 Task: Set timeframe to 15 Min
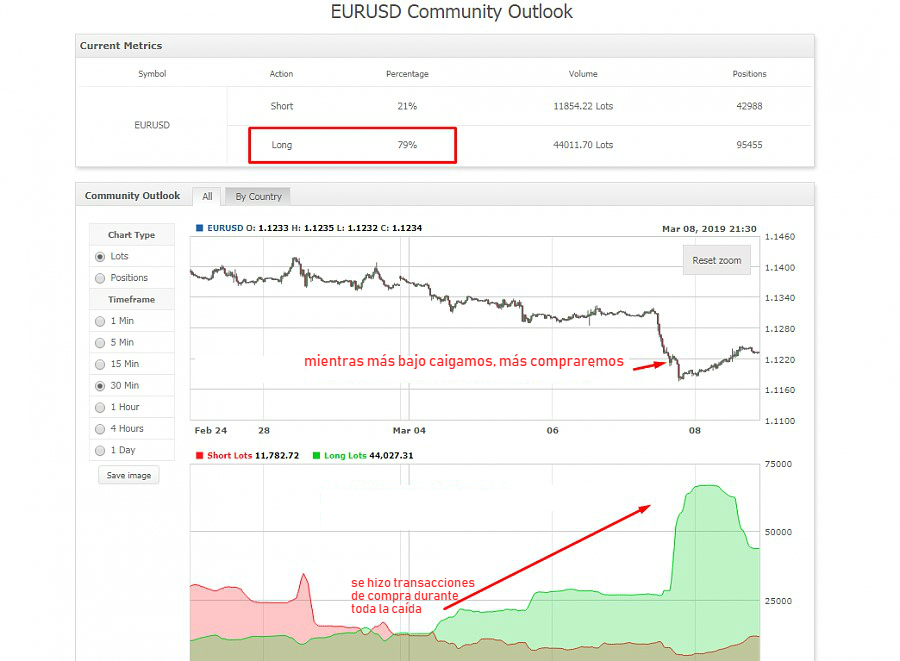pyautogui.click(x=100, y=364)
